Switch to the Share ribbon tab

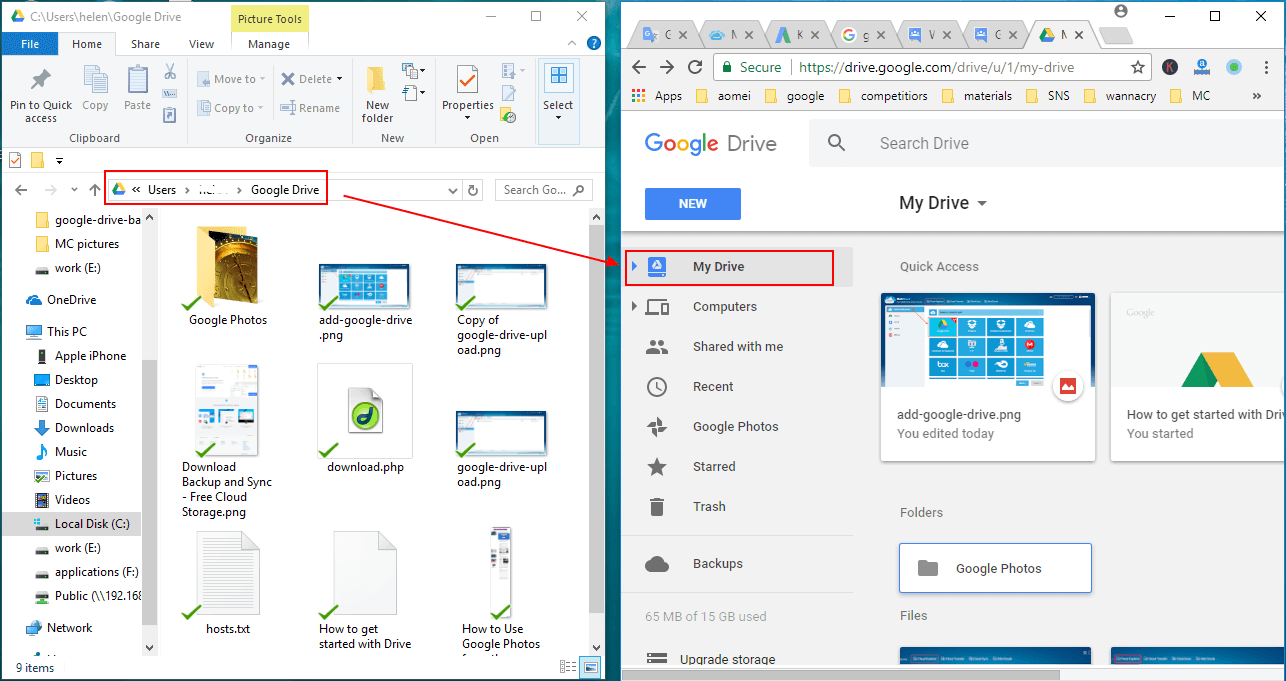[145, 44]
